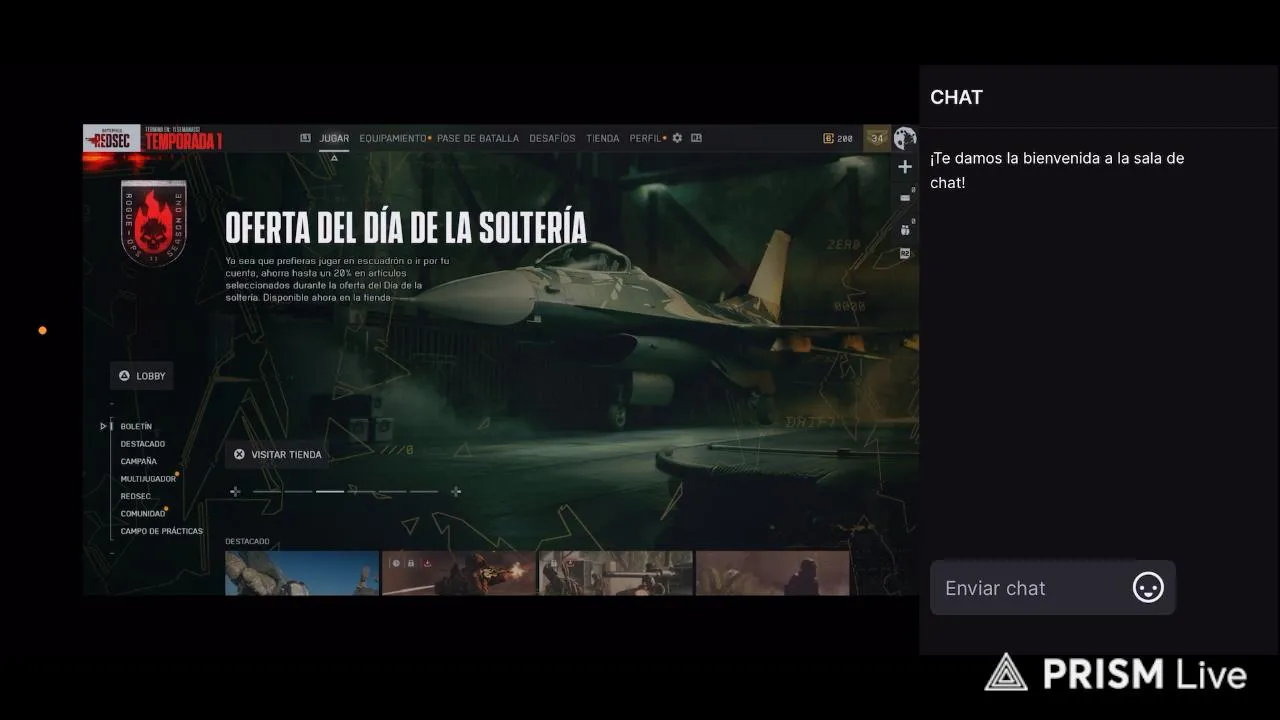The height and width of the screenshot is (720, 1280).
Task: Open fourth featured thumbnail
Action: [773, 573]
